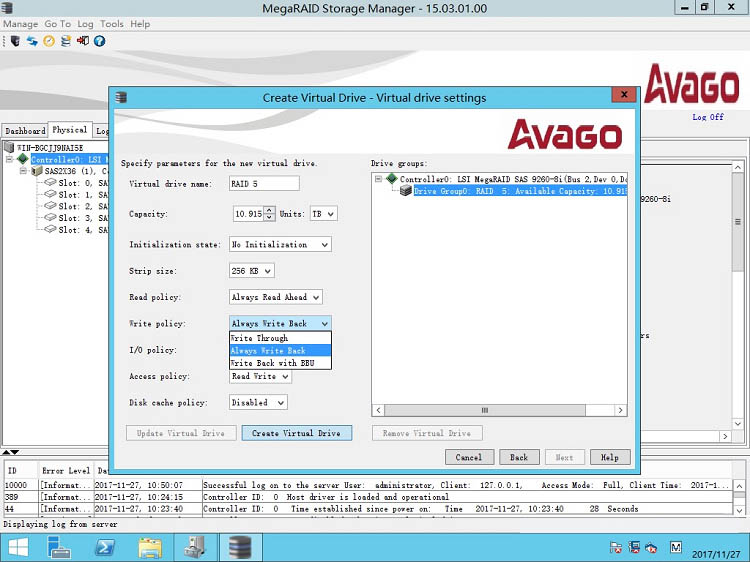Select Always Write Back option in list
750x562 pixels.
tap(280, 351)
